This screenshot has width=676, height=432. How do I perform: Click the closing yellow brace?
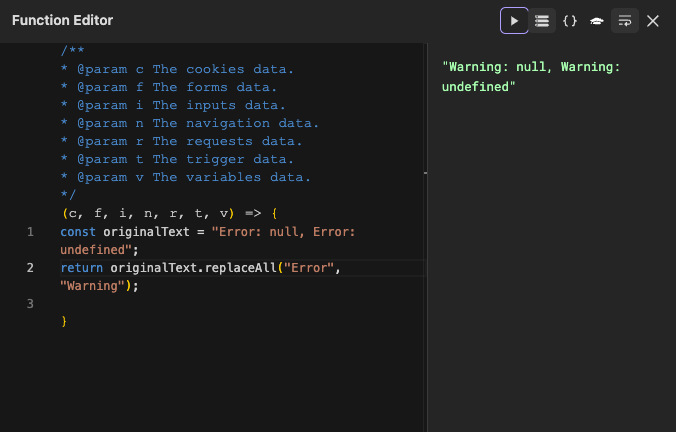(64, 322)
